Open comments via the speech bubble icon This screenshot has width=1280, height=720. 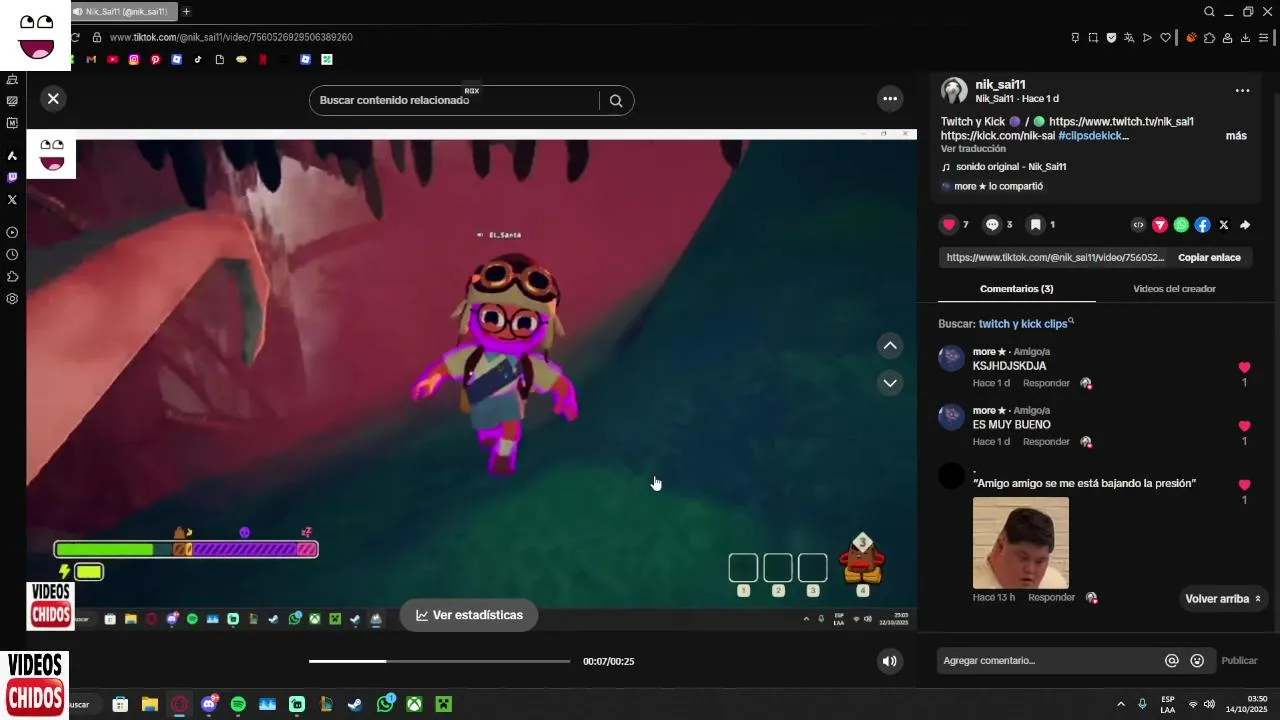(992, 225)
